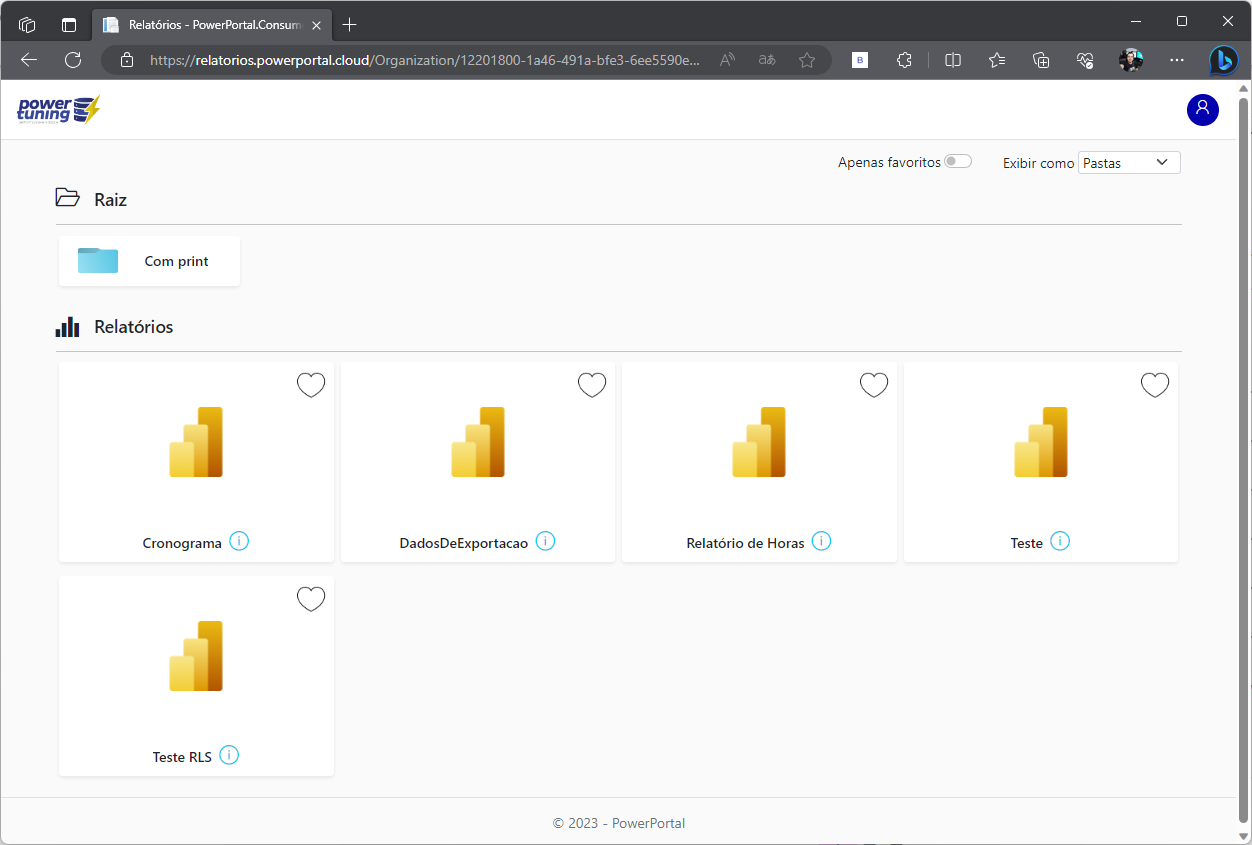Viewport: 1252px width, 845px height.
Task: Click the info icon next to Teste RLS
Action: tap(229, 755)
